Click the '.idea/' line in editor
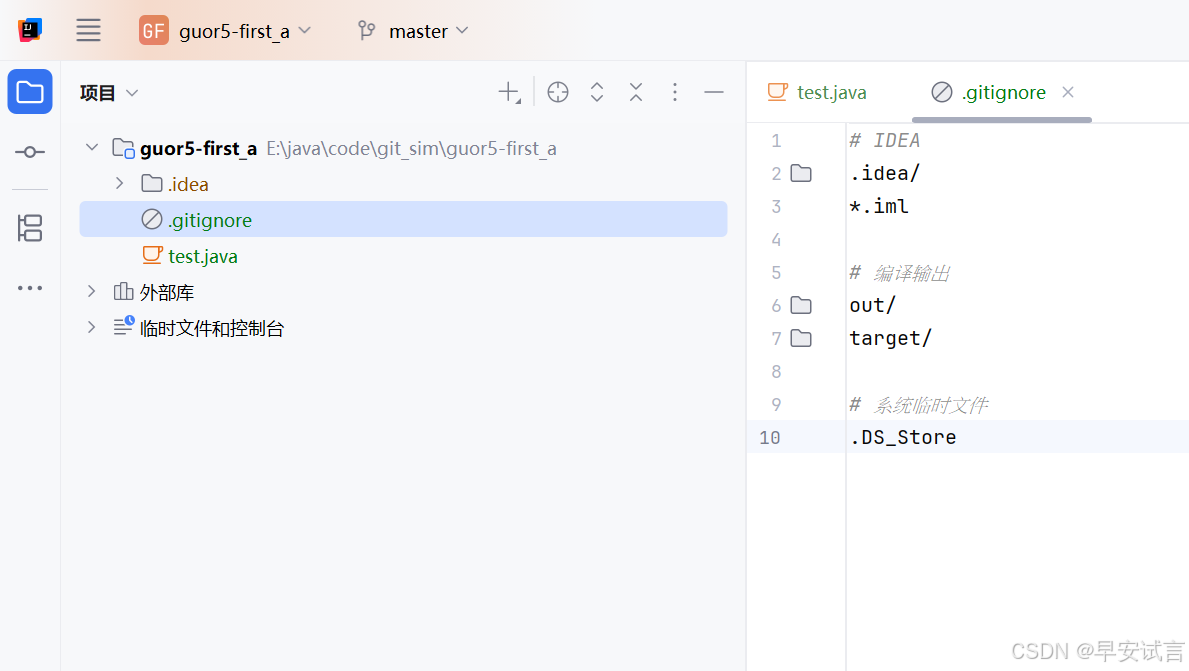Viewport: 1189px width, 671px height. 885,174
